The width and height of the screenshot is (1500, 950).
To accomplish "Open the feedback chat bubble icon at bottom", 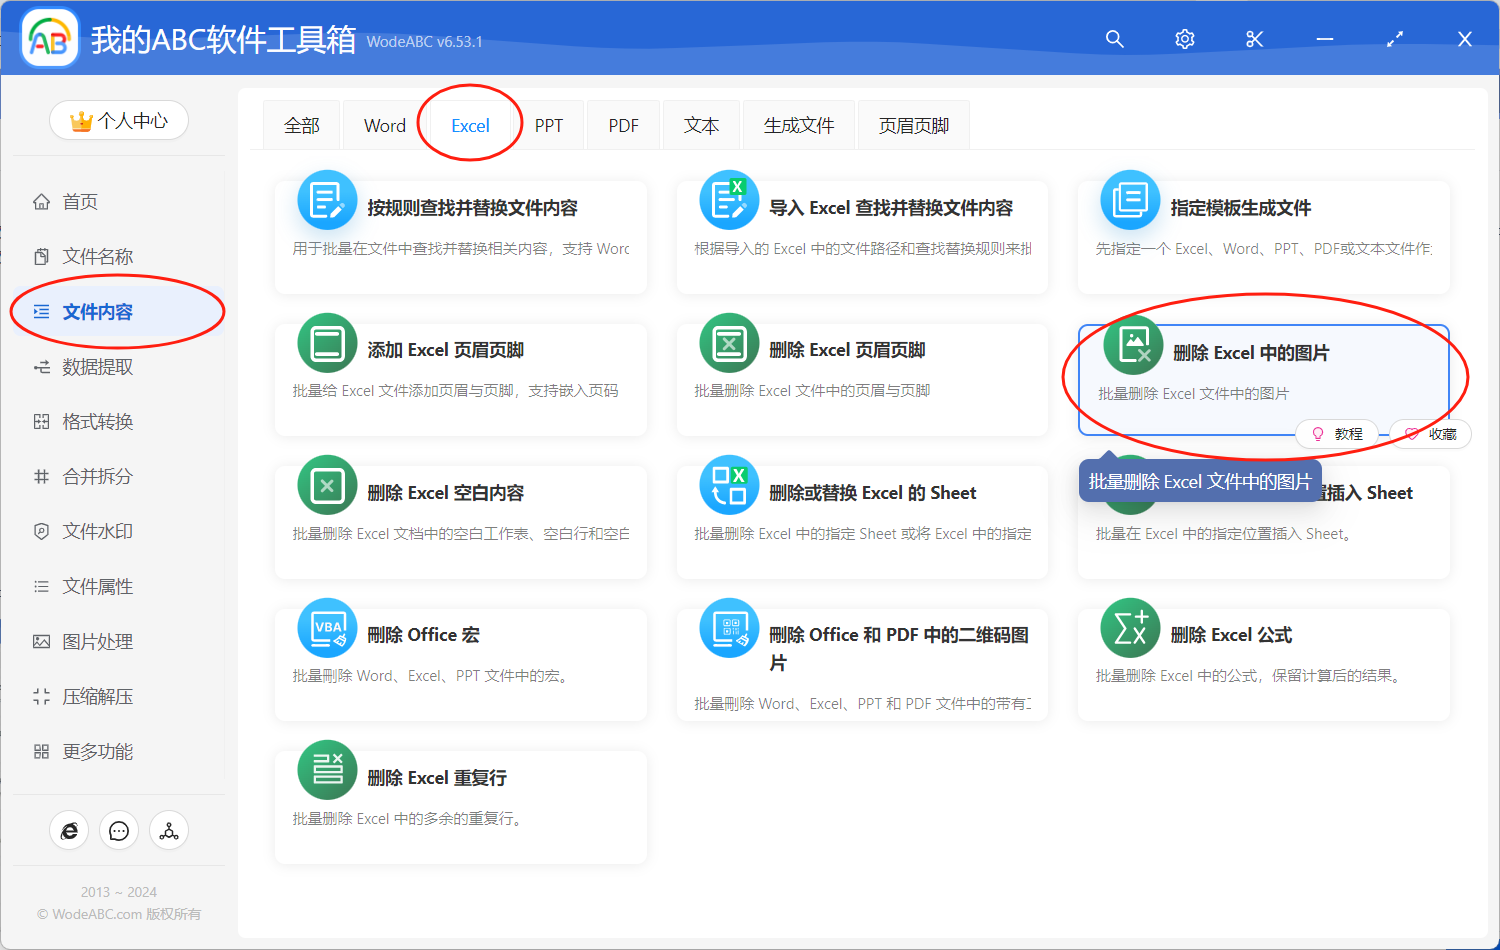I will tap(119, 830).
